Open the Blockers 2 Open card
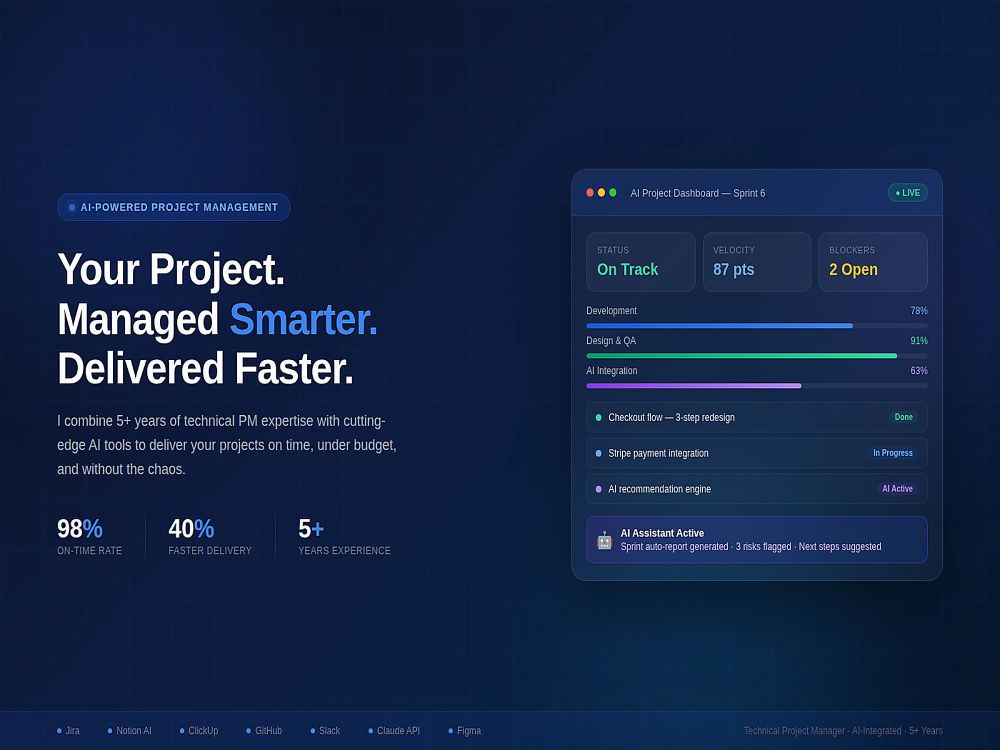 (x=873, y=262)
